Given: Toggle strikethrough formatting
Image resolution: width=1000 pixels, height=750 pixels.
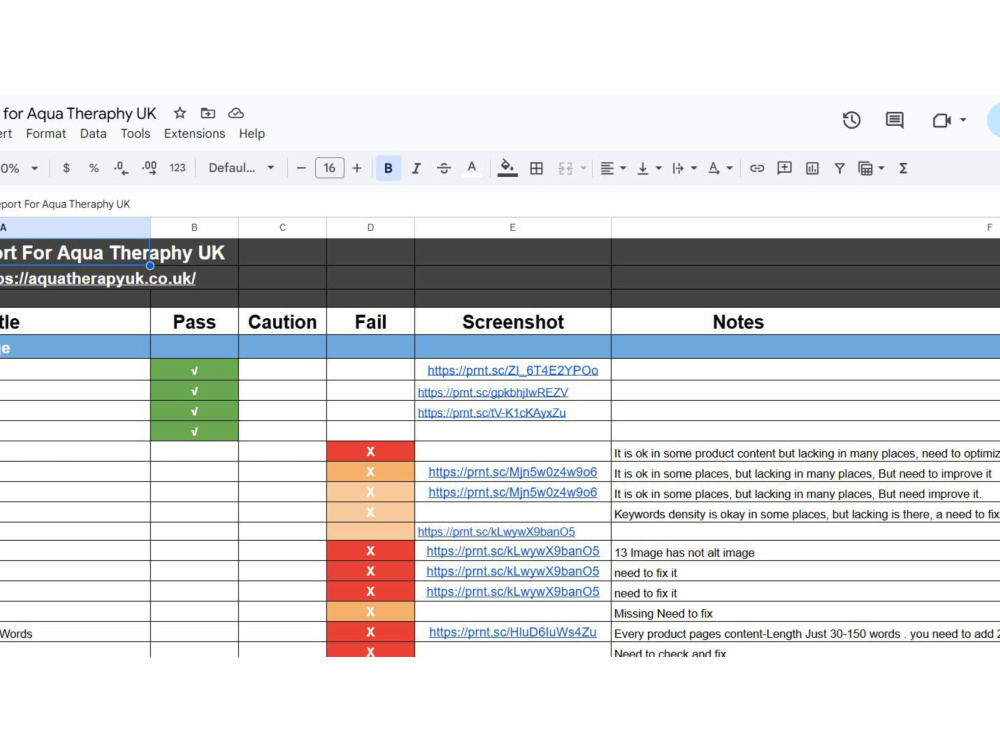Looking at the screenshot, I should click(444, 168).
